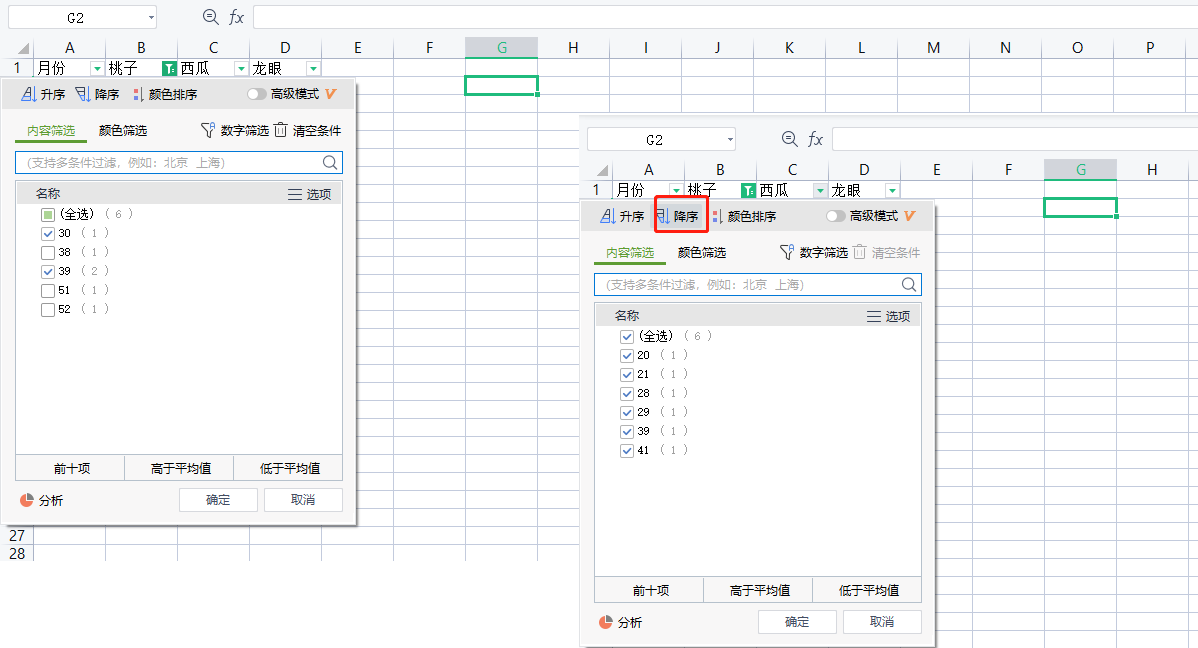Select column P header in back window

[x=1150, y=47]
